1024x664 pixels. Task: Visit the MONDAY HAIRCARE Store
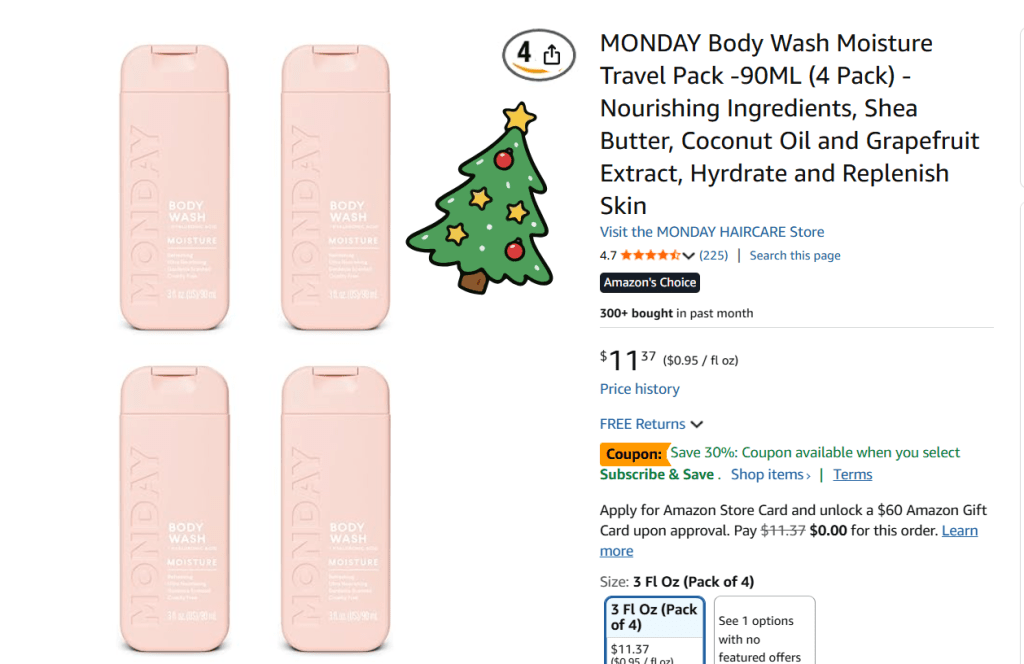[712, 232]
